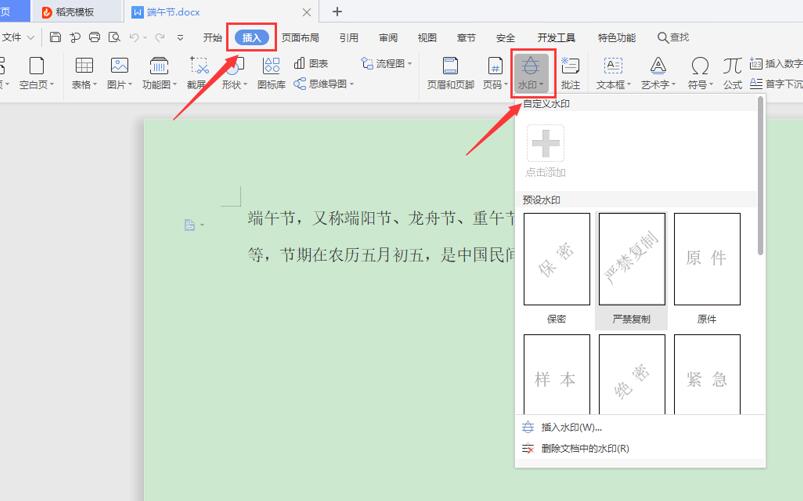Open Page number (页码) tool

[495, 73]
